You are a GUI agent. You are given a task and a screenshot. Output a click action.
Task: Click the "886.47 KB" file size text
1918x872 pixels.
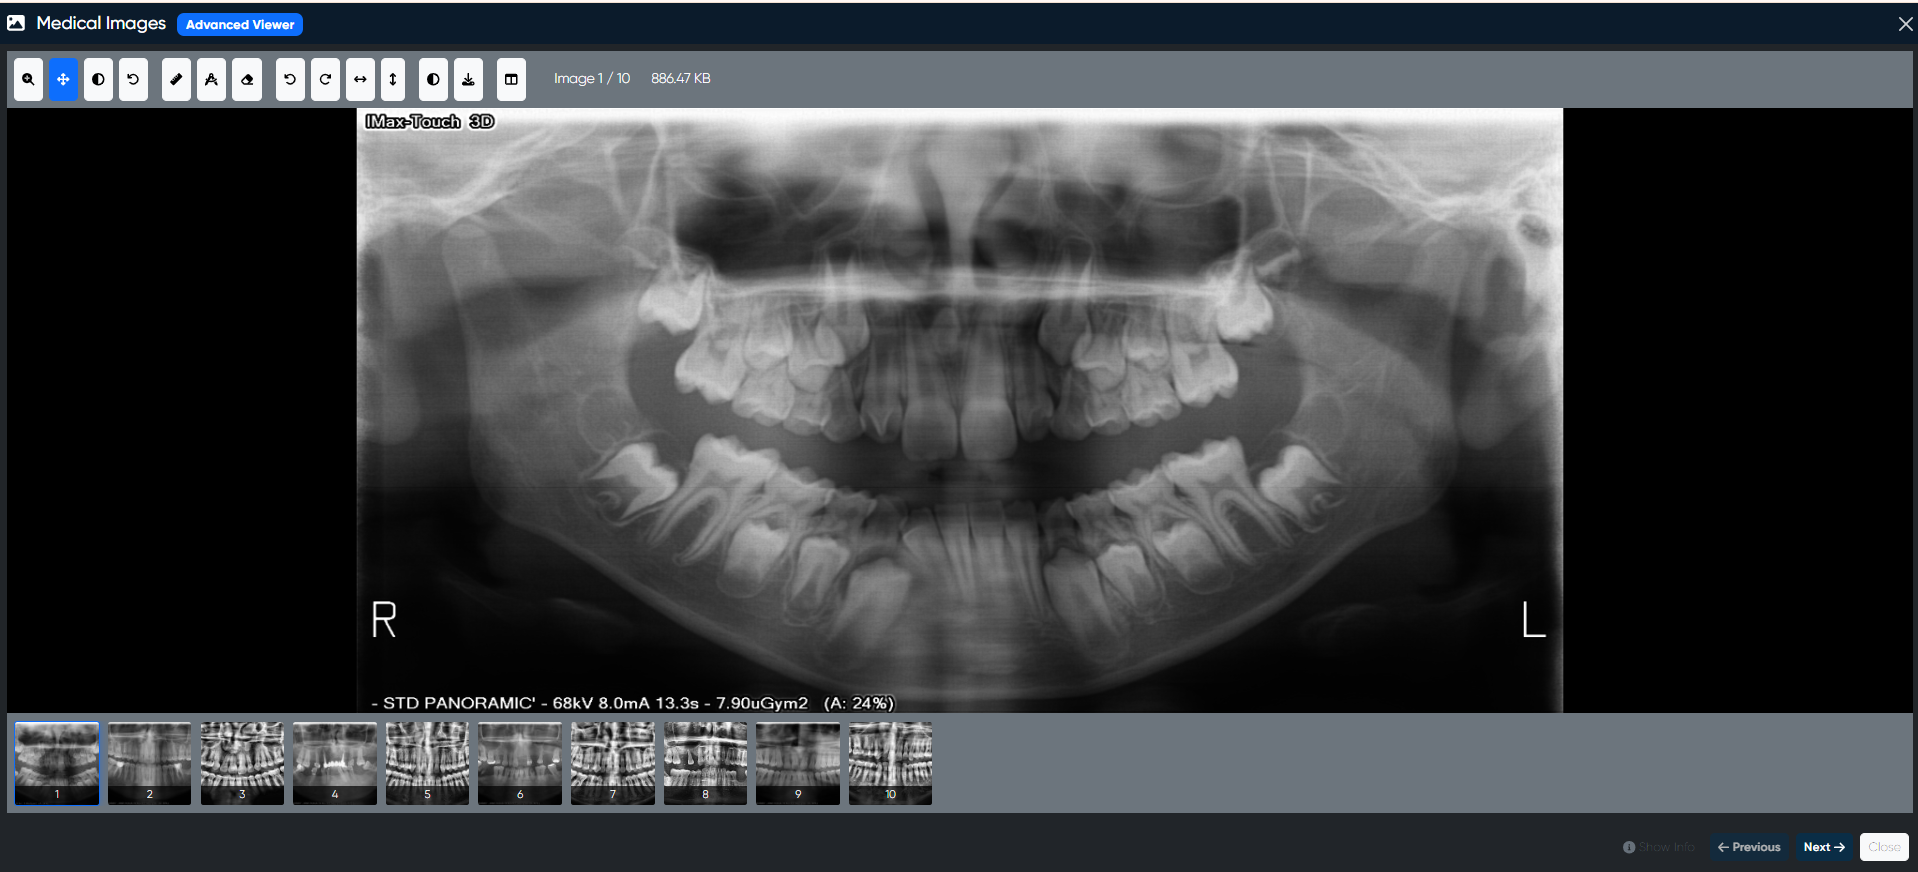point(681,78)
